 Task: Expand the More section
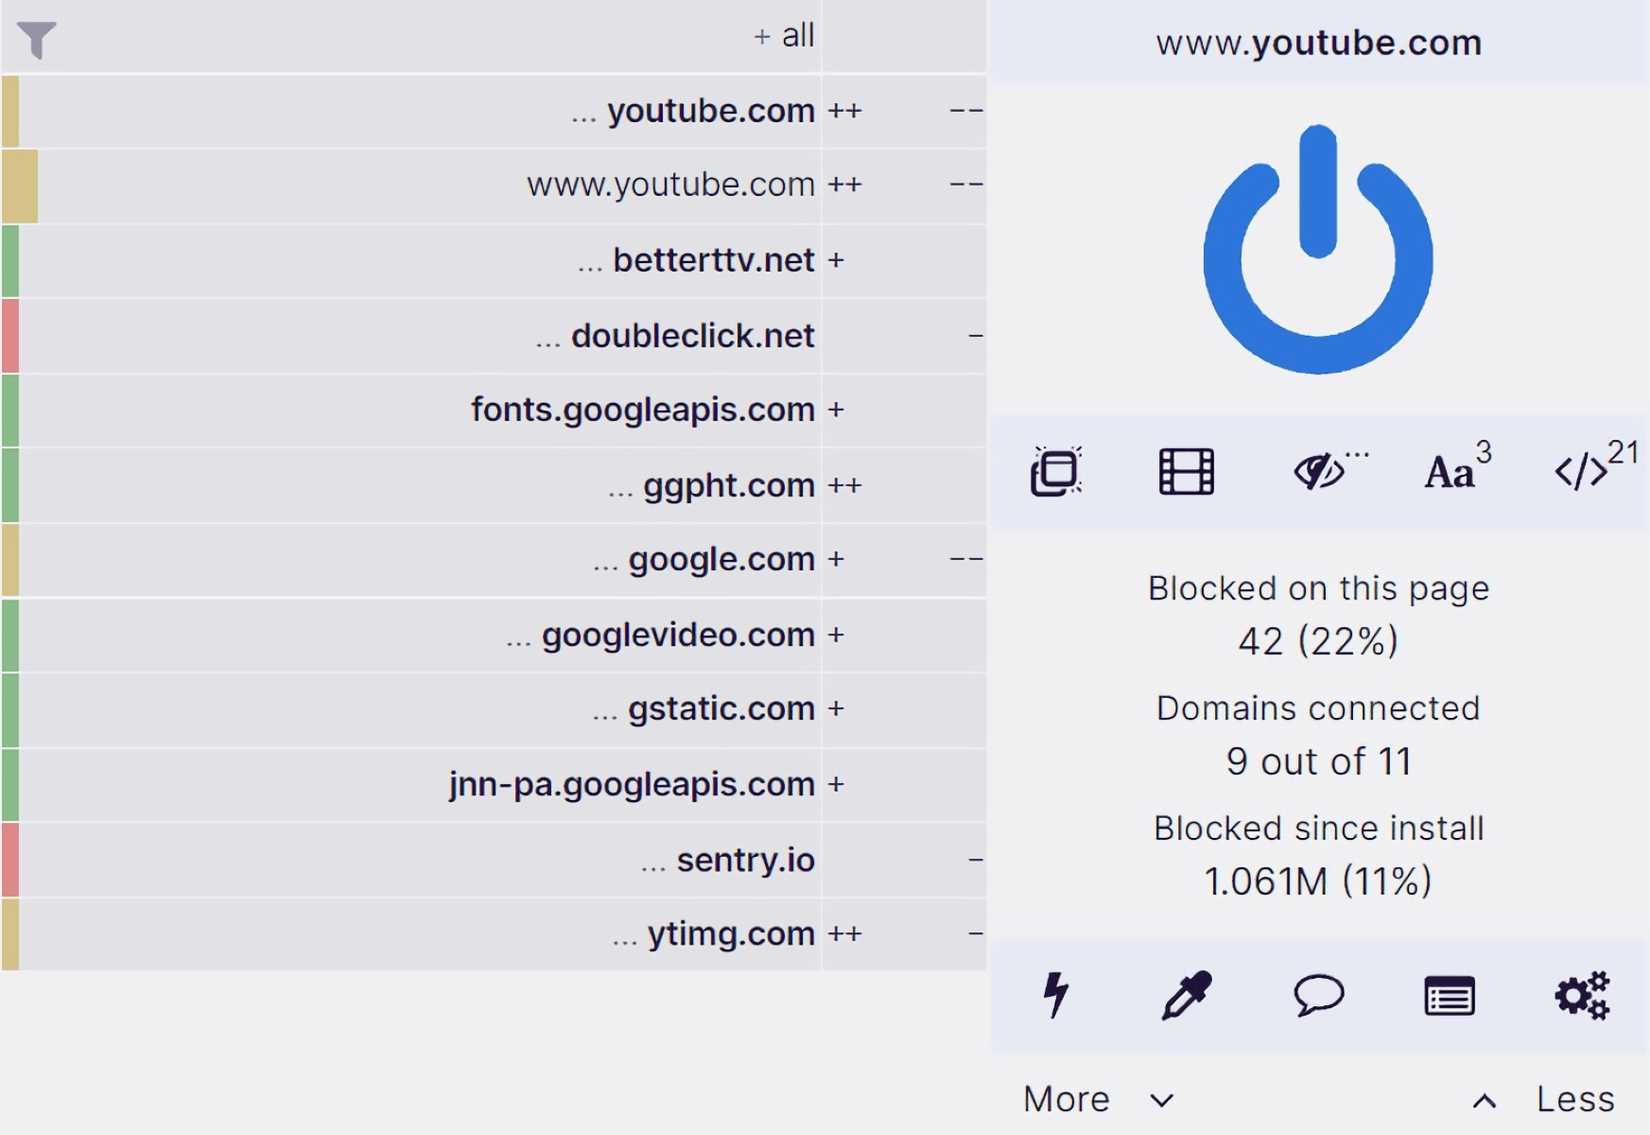(x=1065, y=1098)
